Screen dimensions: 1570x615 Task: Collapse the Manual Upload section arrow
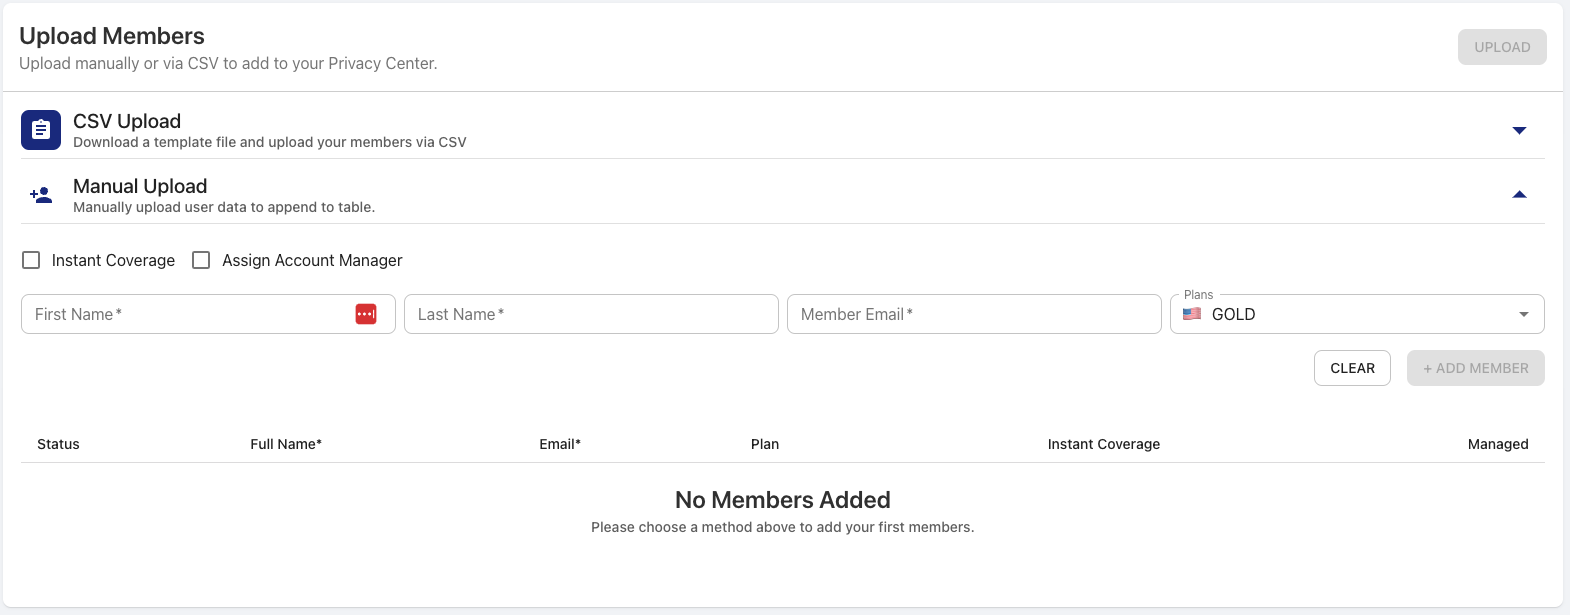click(x=1519, y=195)
